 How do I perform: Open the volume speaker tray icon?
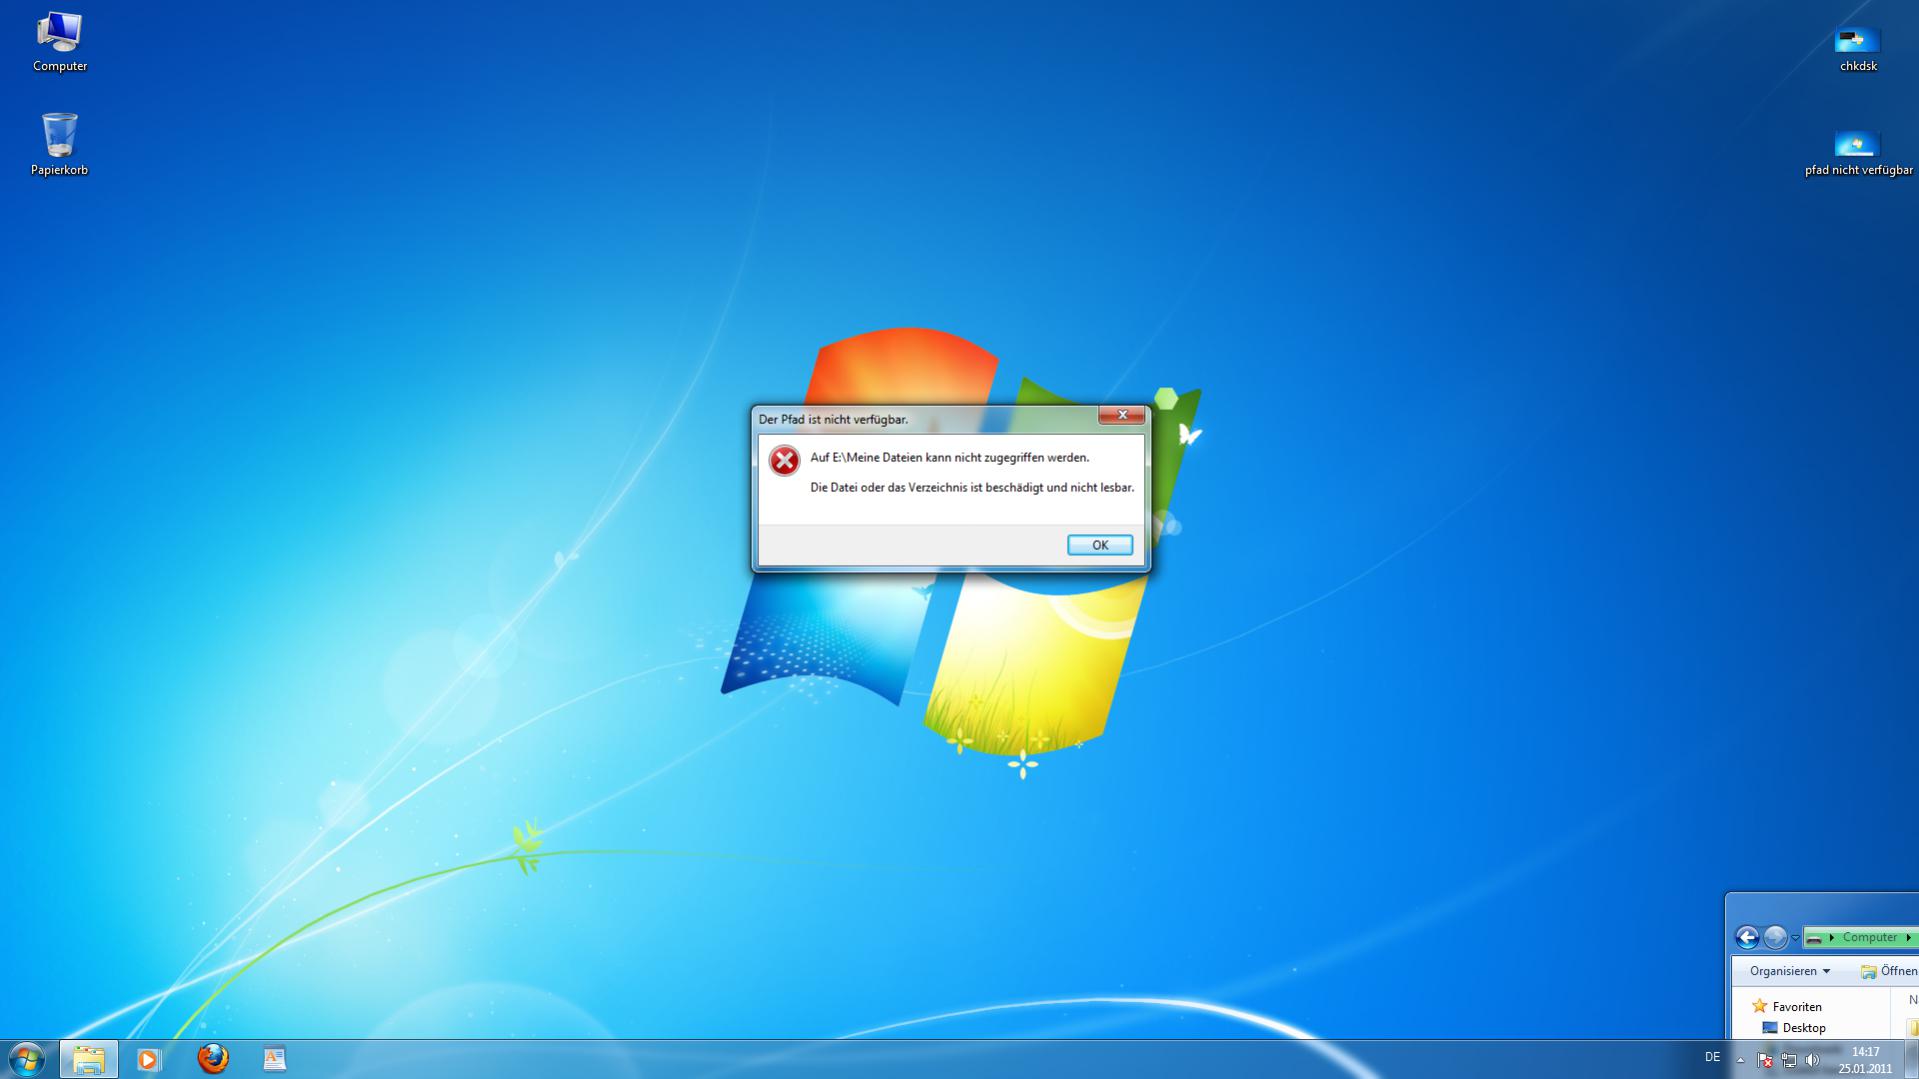1812,1060
